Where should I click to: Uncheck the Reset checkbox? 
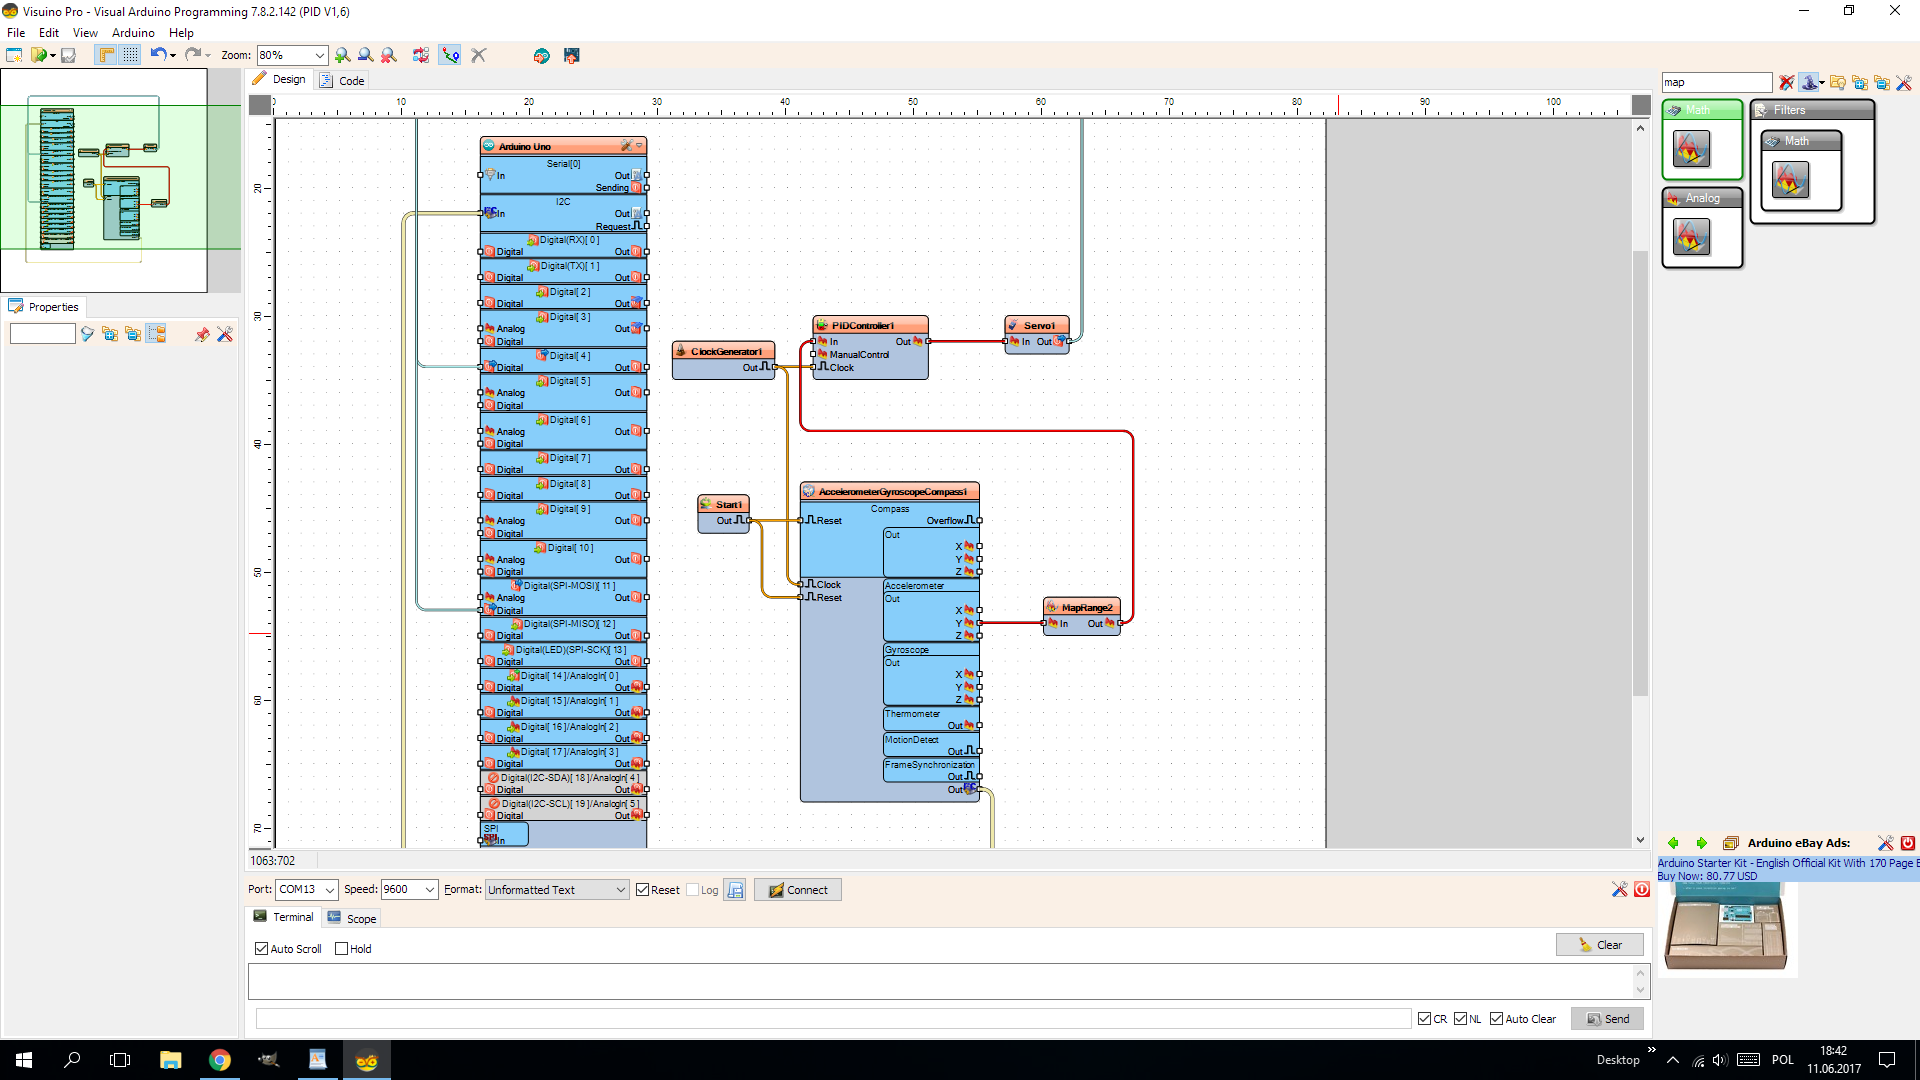coord(643,890)
